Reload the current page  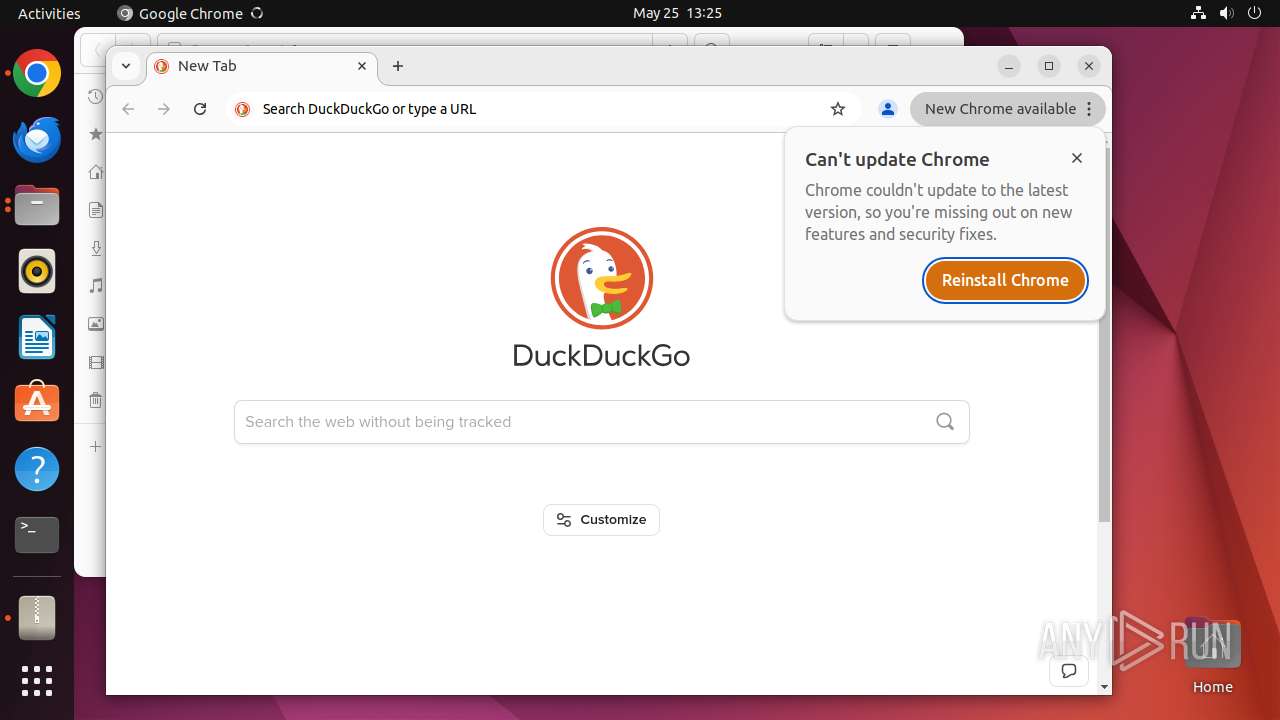pos(200,109)
